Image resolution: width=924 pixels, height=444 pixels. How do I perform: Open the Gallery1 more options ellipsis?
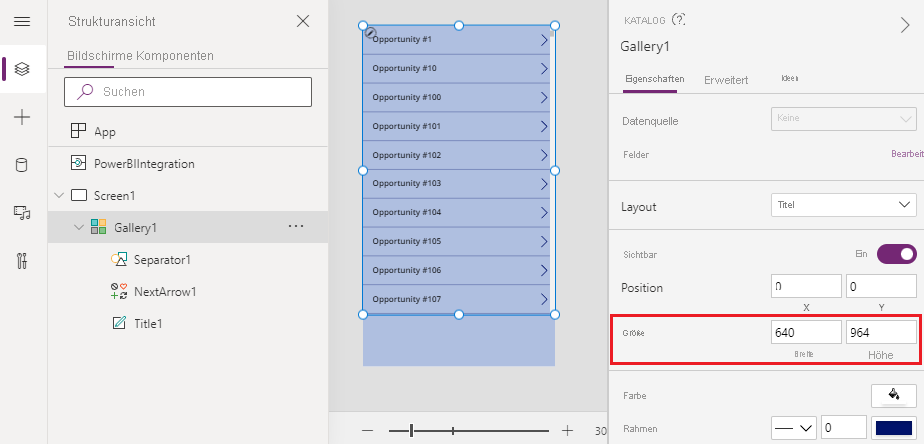pos(296,227)
